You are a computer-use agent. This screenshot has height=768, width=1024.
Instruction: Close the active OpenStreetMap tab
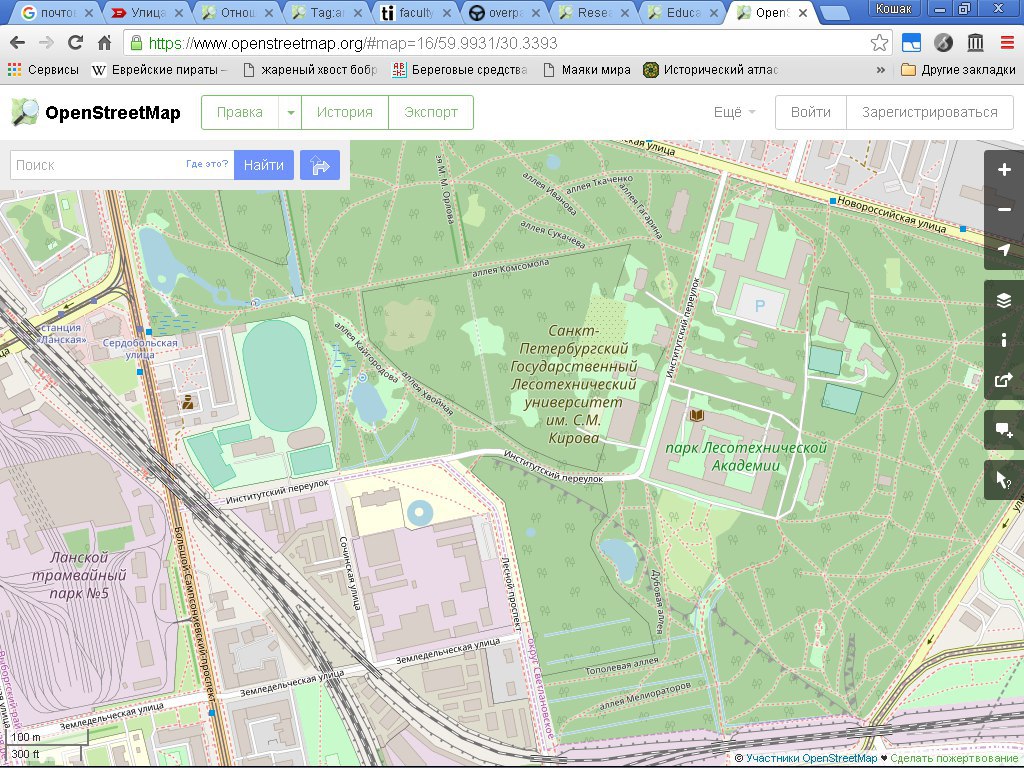coord(803,13)
